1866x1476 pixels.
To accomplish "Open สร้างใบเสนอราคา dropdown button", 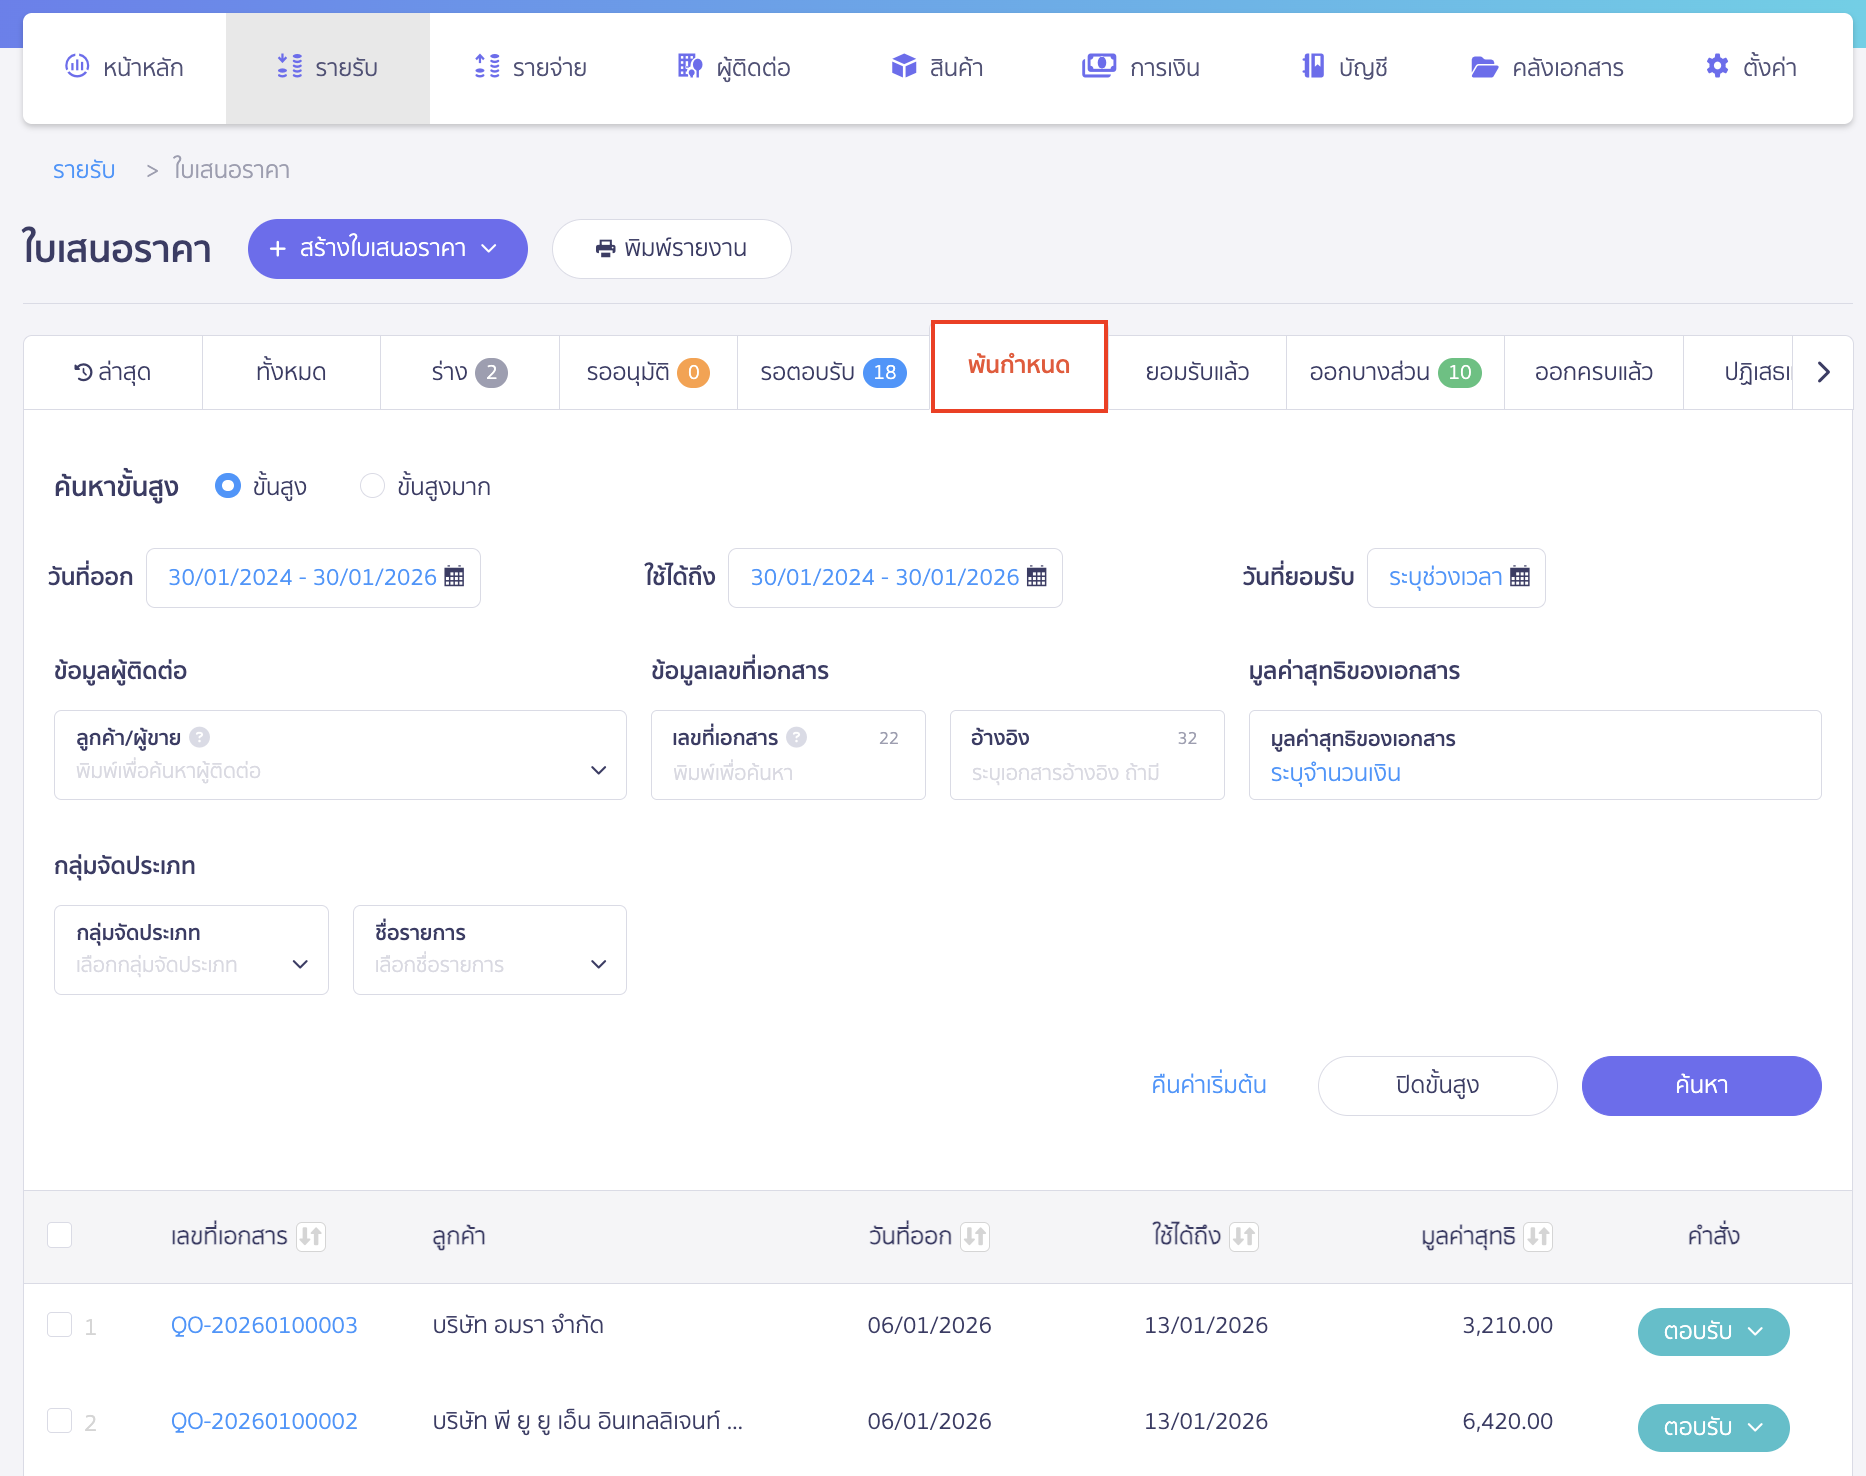I will (x=387, y=249).
